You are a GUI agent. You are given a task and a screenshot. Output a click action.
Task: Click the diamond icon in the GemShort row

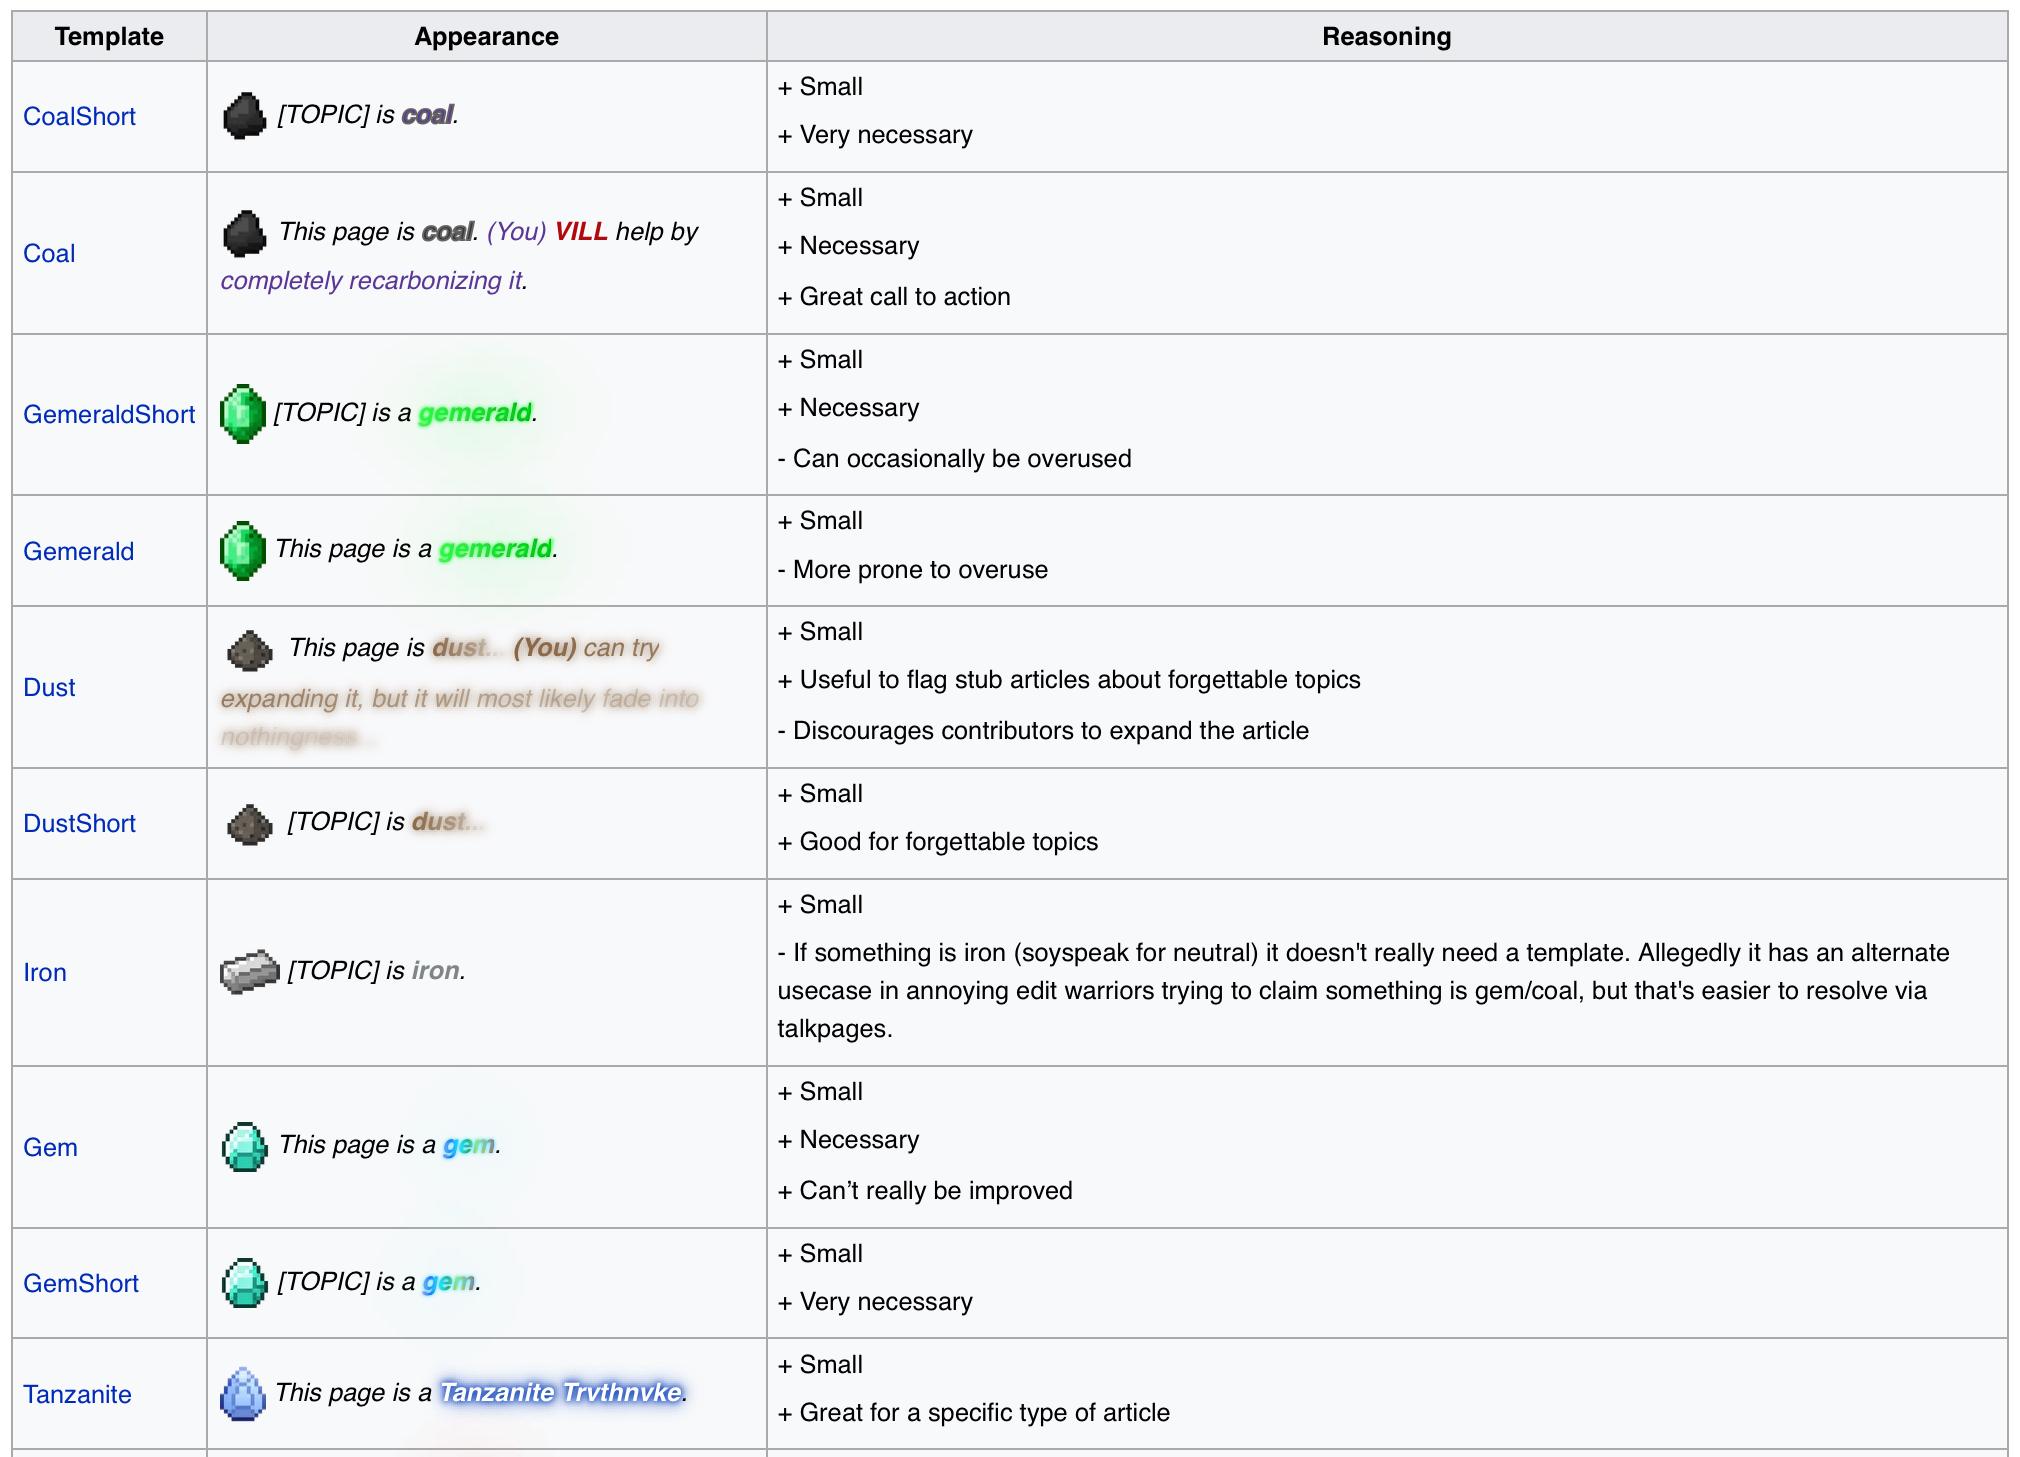tap(244, 1283)
